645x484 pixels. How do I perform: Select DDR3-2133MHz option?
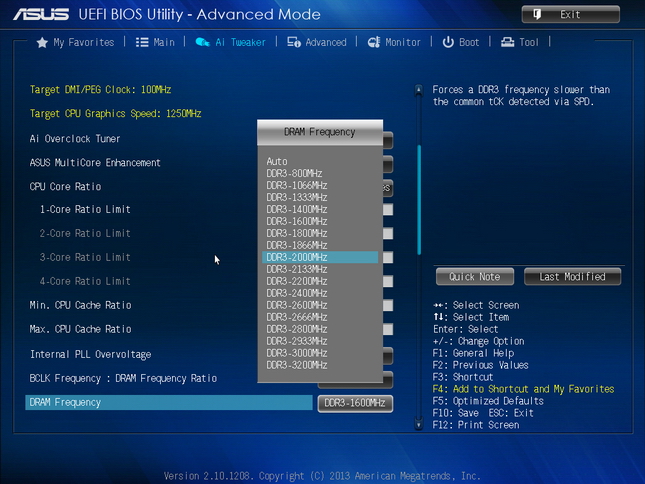tap(297, 269)
